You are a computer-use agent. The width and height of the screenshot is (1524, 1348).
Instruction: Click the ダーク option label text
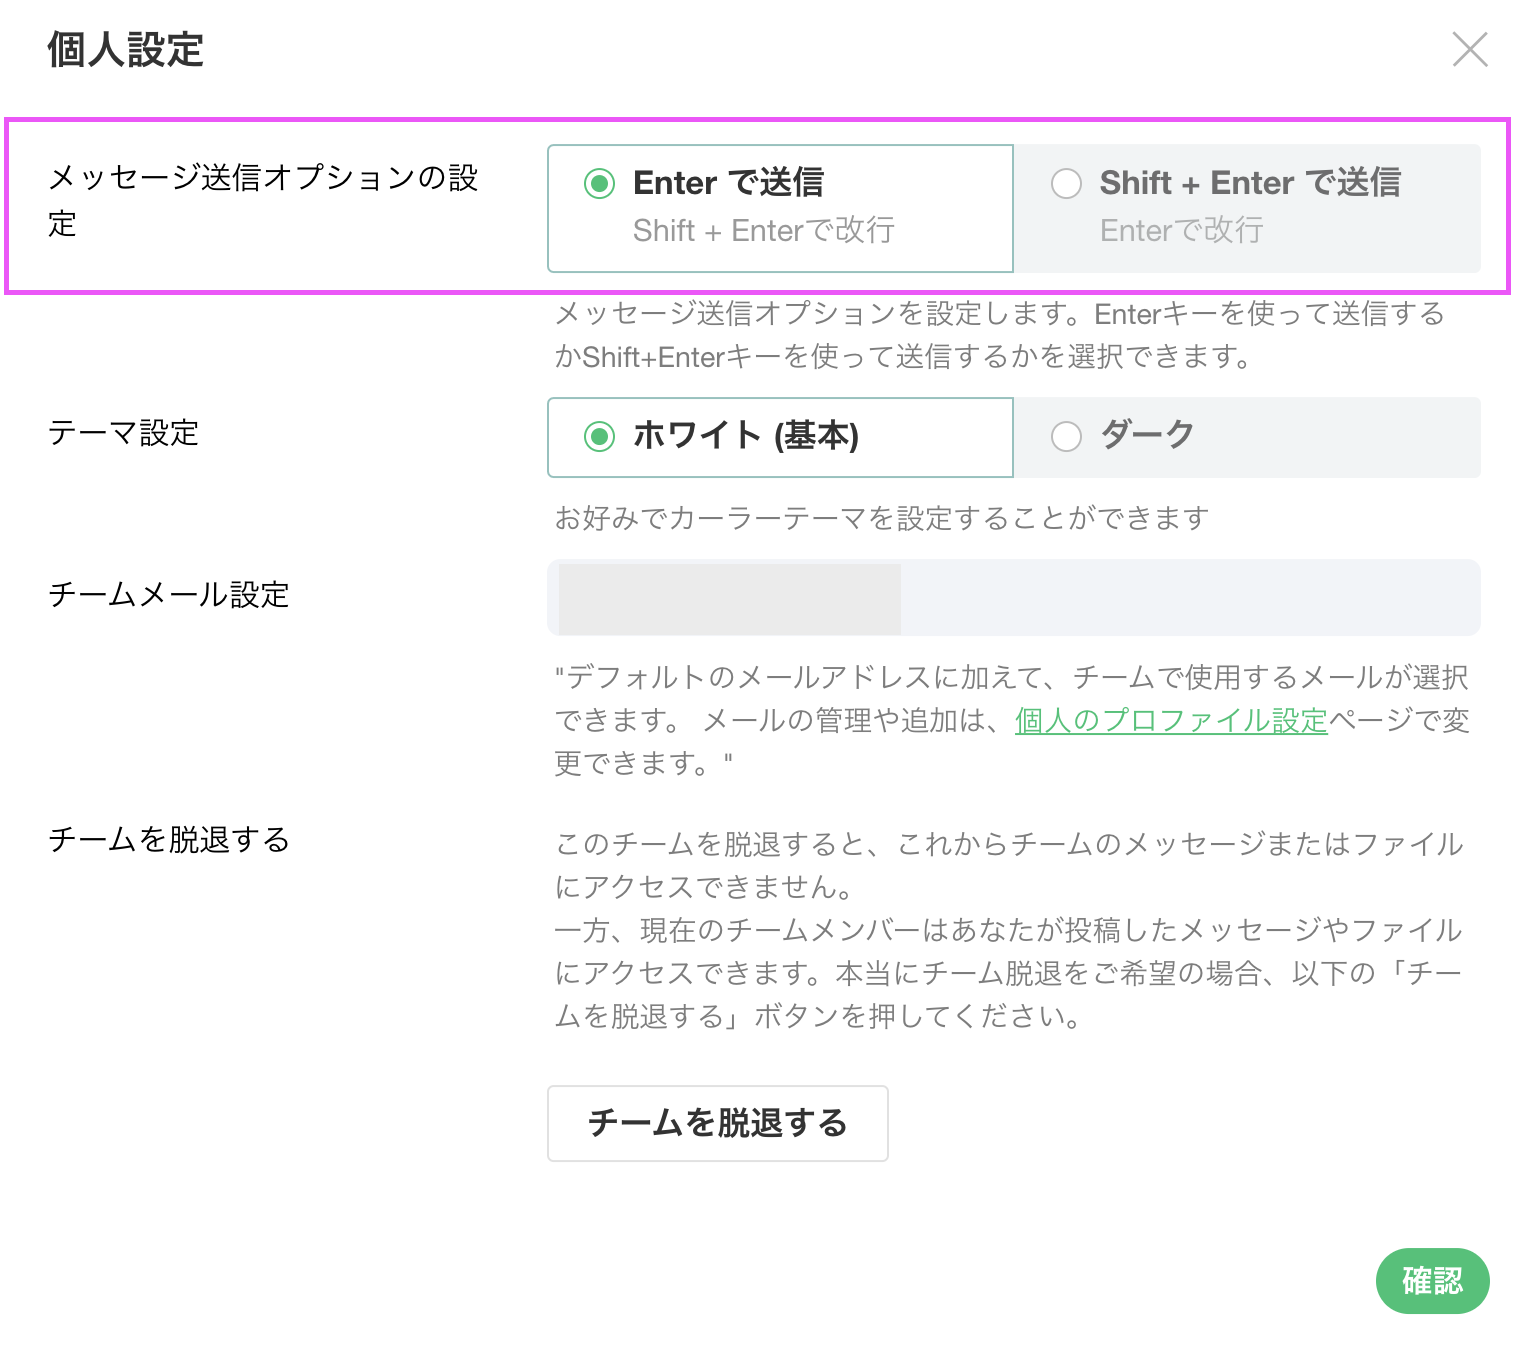coord(1147,435)
